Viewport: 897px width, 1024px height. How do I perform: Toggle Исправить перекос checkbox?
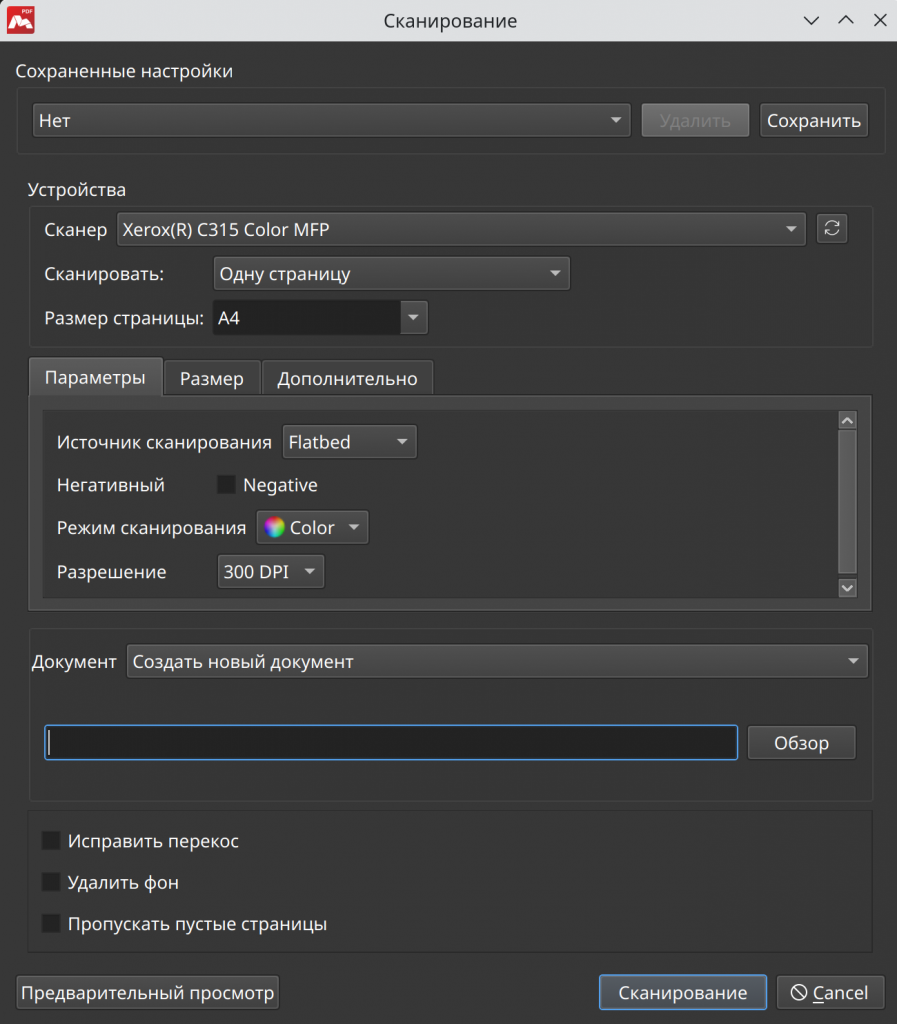[x=51, y=841]
